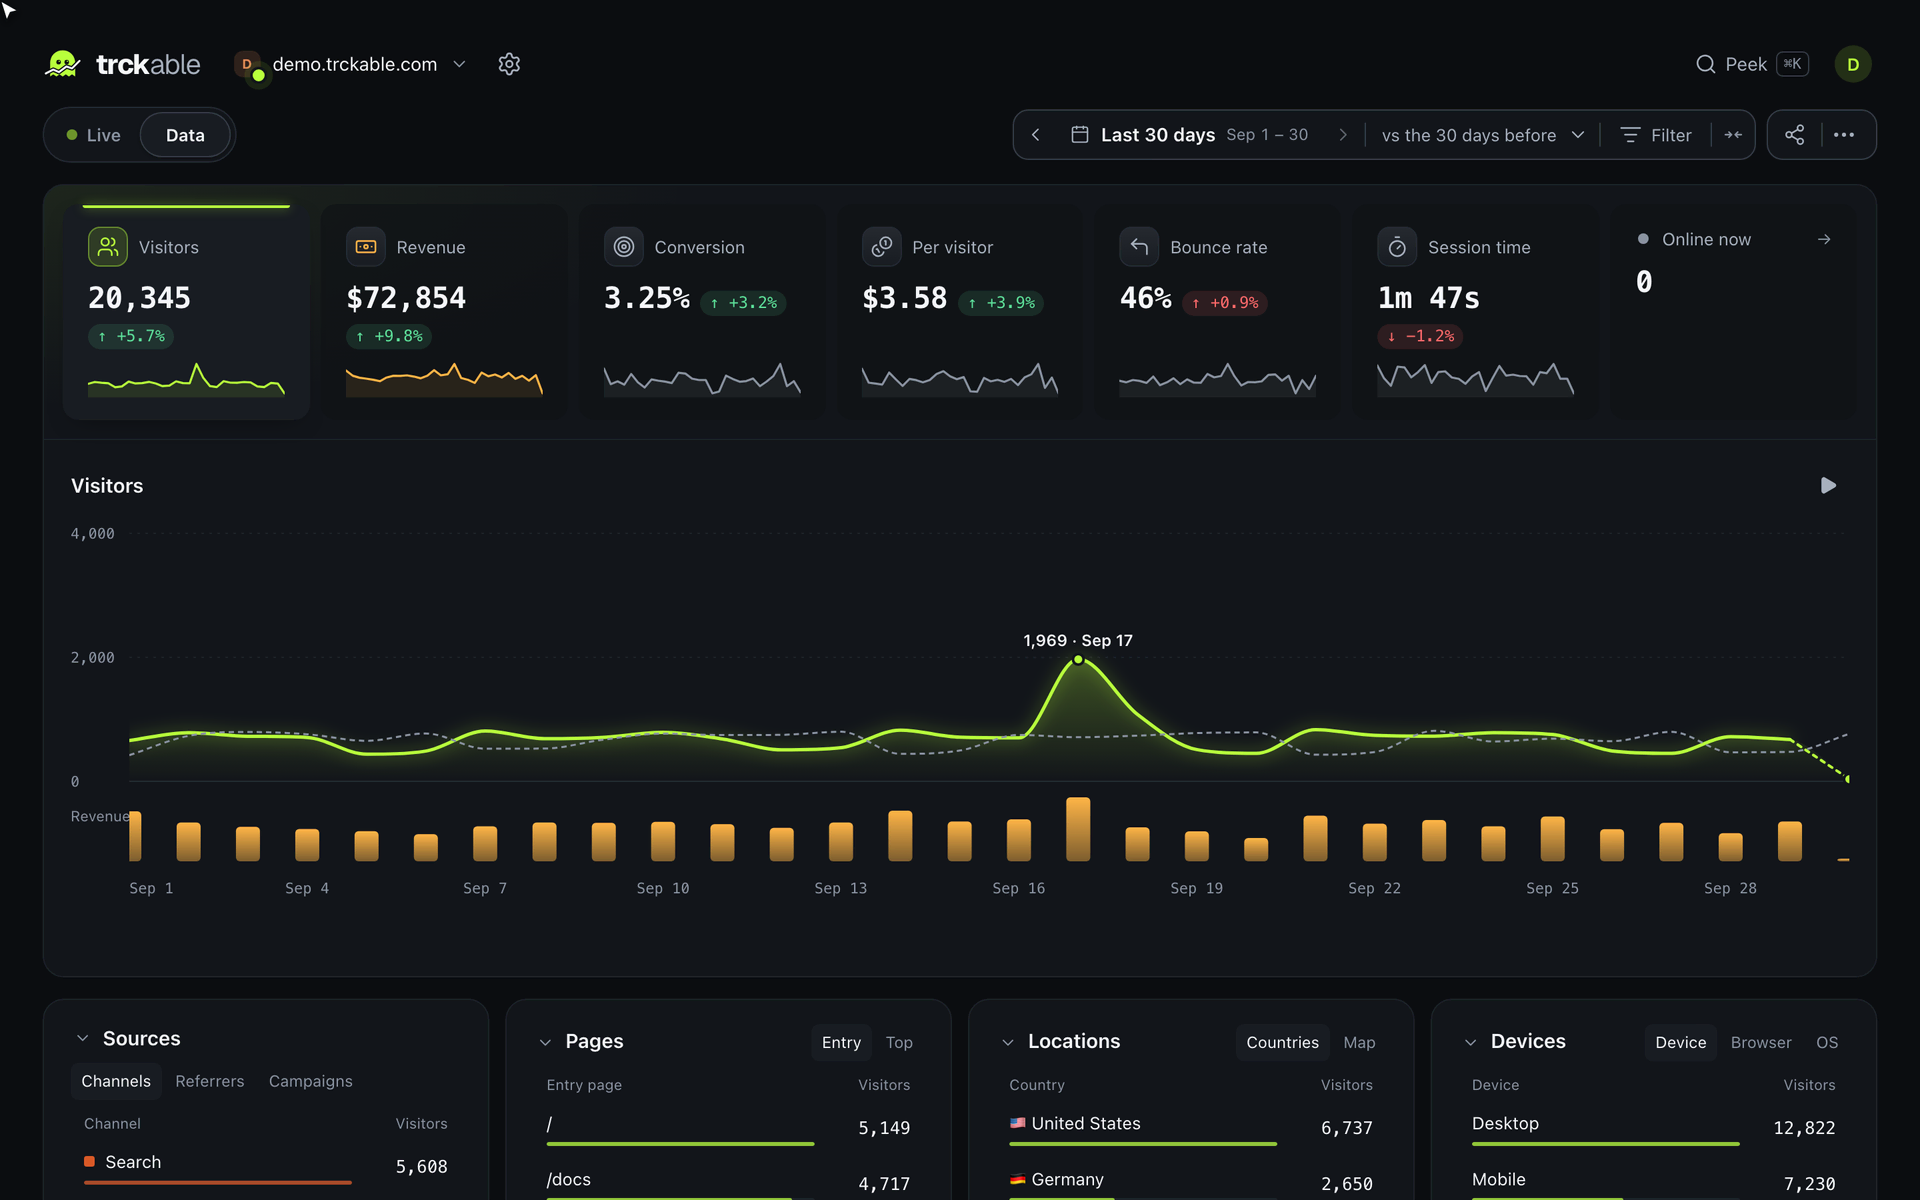Click the Search channel row
Screen dimensions: 1920x1200
coord(266,1165)
